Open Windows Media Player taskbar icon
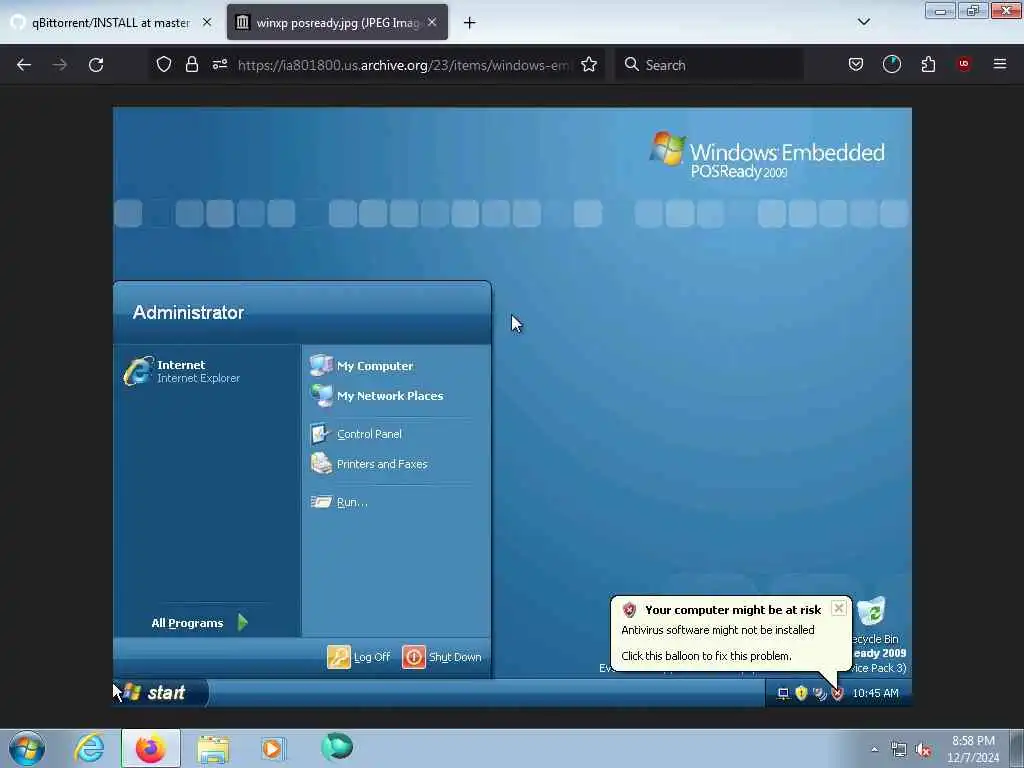1024x768 pixels. 273,748
